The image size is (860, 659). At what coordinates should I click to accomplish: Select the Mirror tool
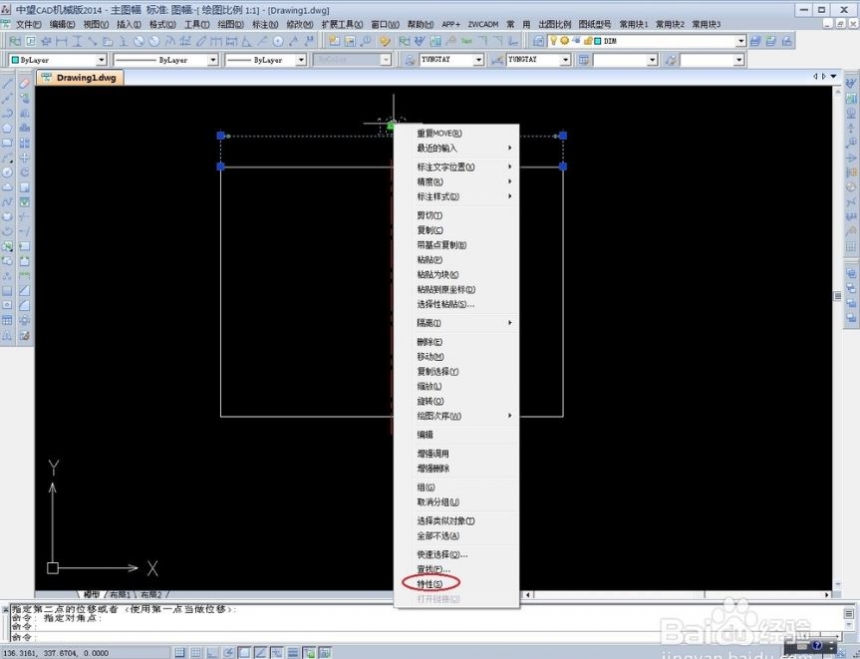click(x=24, y=113)
